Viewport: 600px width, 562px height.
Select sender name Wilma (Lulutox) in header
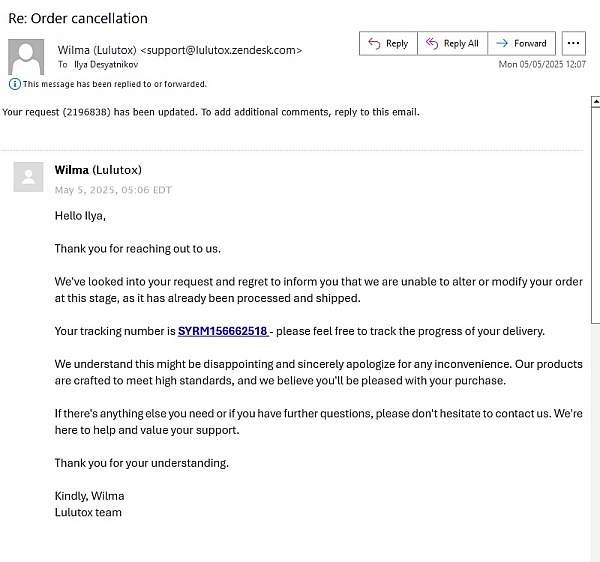pos(97,50)
